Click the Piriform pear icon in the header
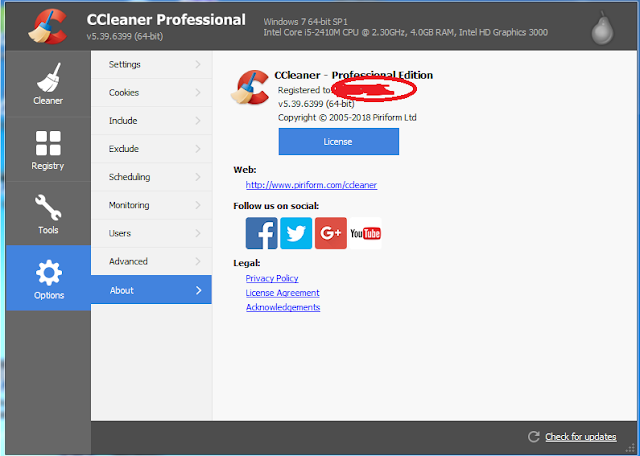This screenshot has height=456, width=640. [x=602, y=27]
